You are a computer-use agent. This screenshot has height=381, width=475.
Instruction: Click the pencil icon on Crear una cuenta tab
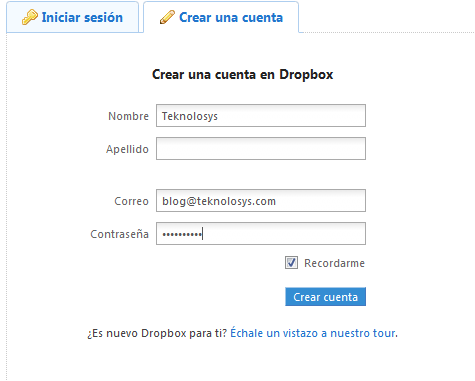pos(167,17)
